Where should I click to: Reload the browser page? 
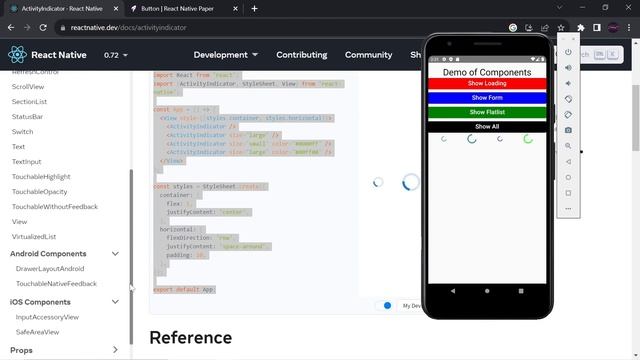tap(43, 27)
